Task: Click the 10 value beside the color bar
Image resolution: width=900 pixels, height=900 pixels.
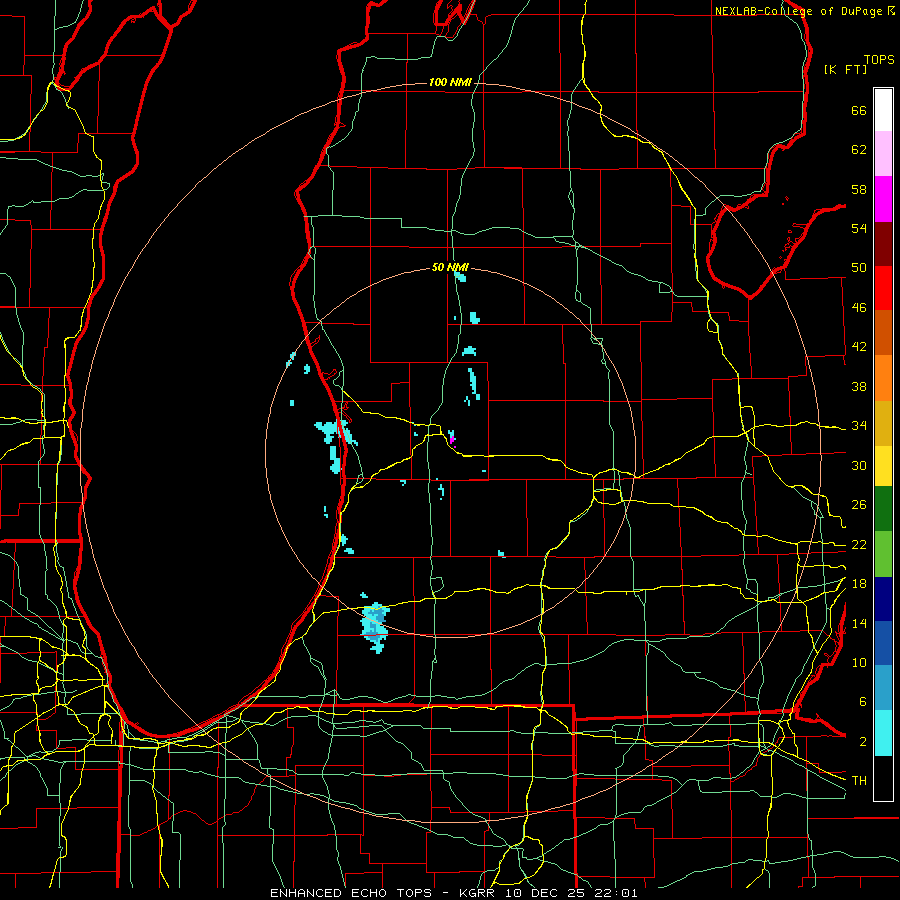Action: tap(859, 662)
